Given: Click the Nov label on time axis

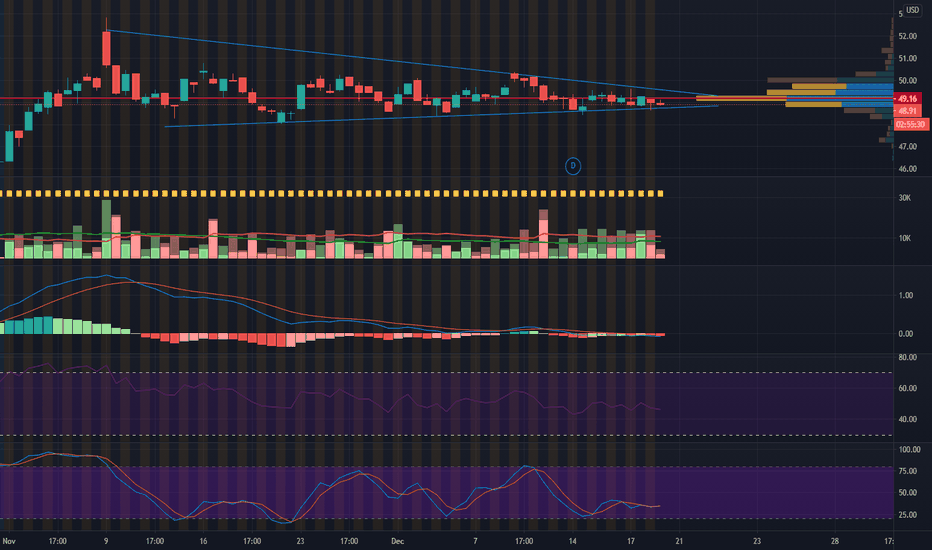Looking at the screenshot, I should pyautogui.click(x=9, y=541).
